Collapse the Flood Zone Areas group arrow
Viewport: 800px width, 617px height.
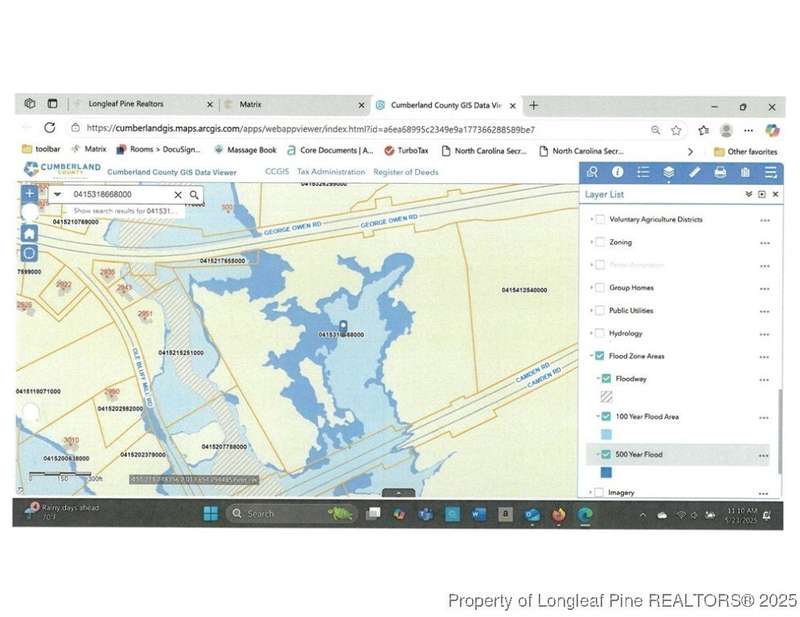[x=590, y=356]
